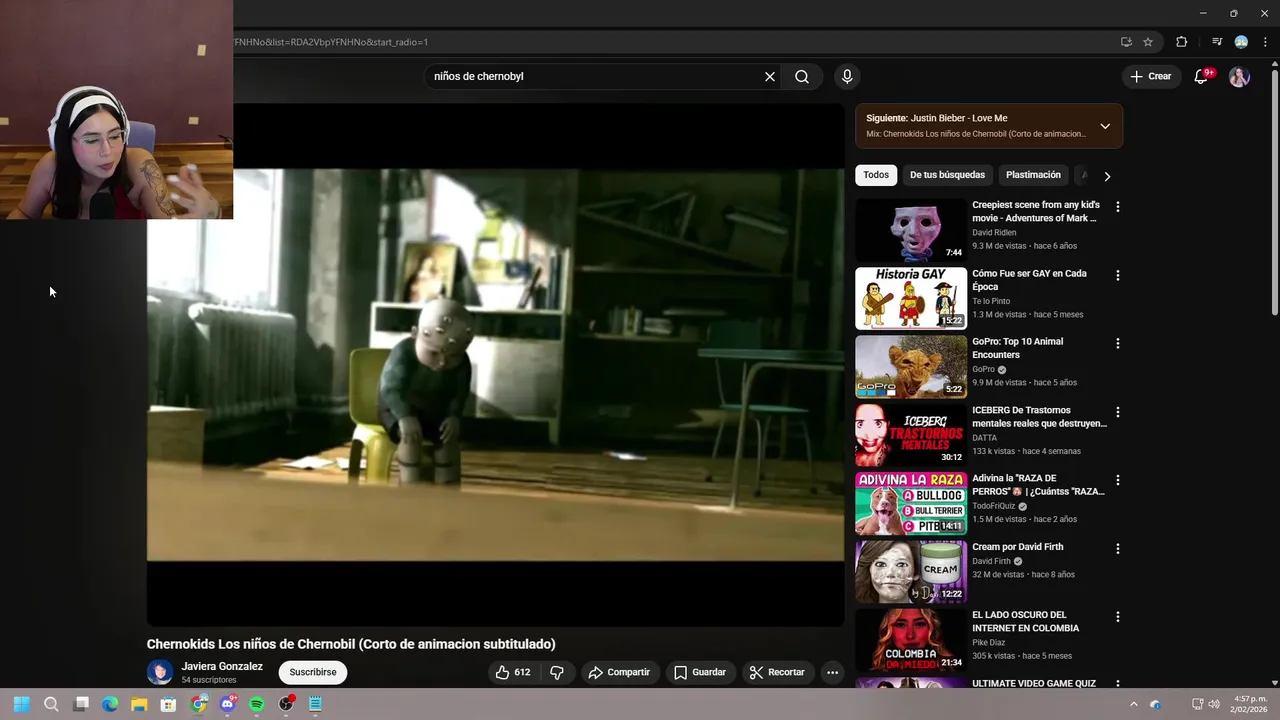The height and width of the screenshot is (720, 1280).
Task: Open Chrome extensions puzzle icon
Action: click(1182, 42)
